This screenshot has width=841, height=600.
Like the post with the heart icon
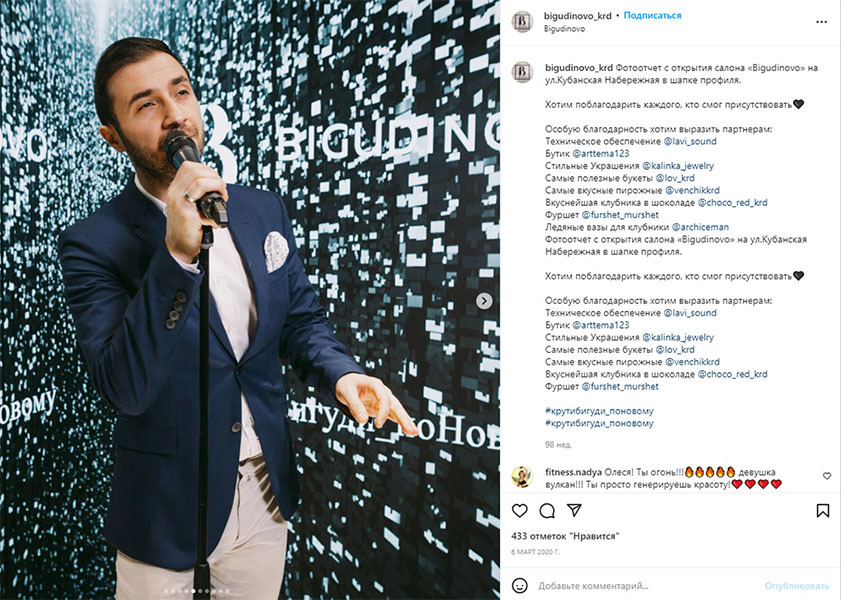pos(519,510)
